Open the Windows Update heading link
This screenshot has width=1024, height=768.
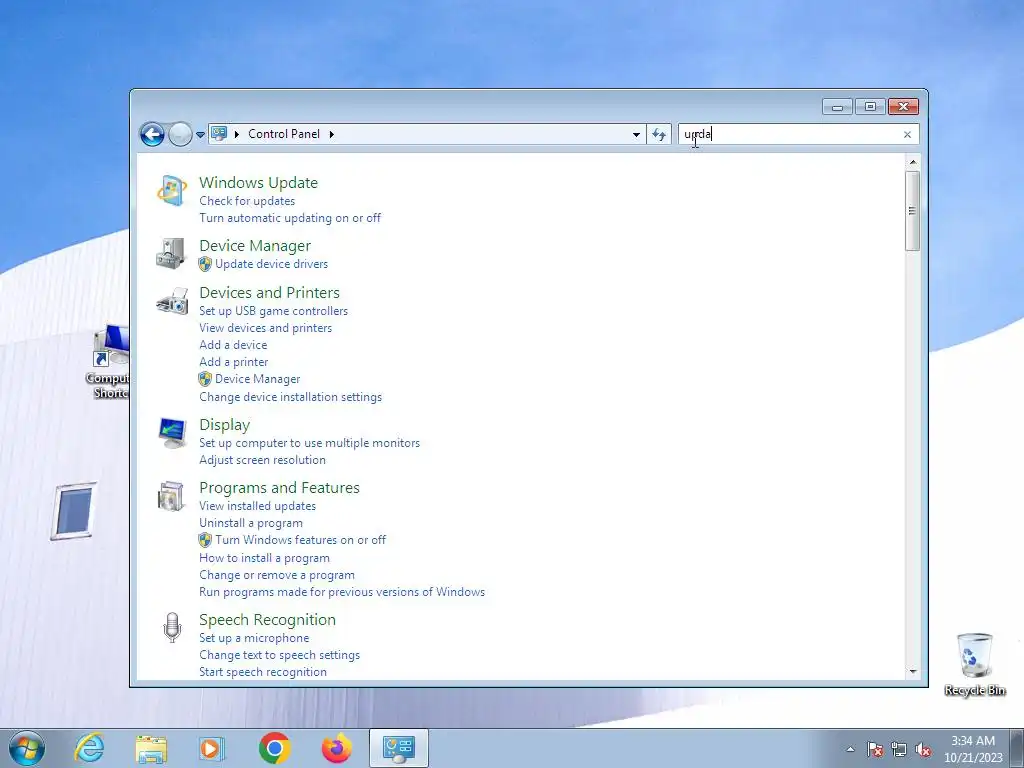259,183
